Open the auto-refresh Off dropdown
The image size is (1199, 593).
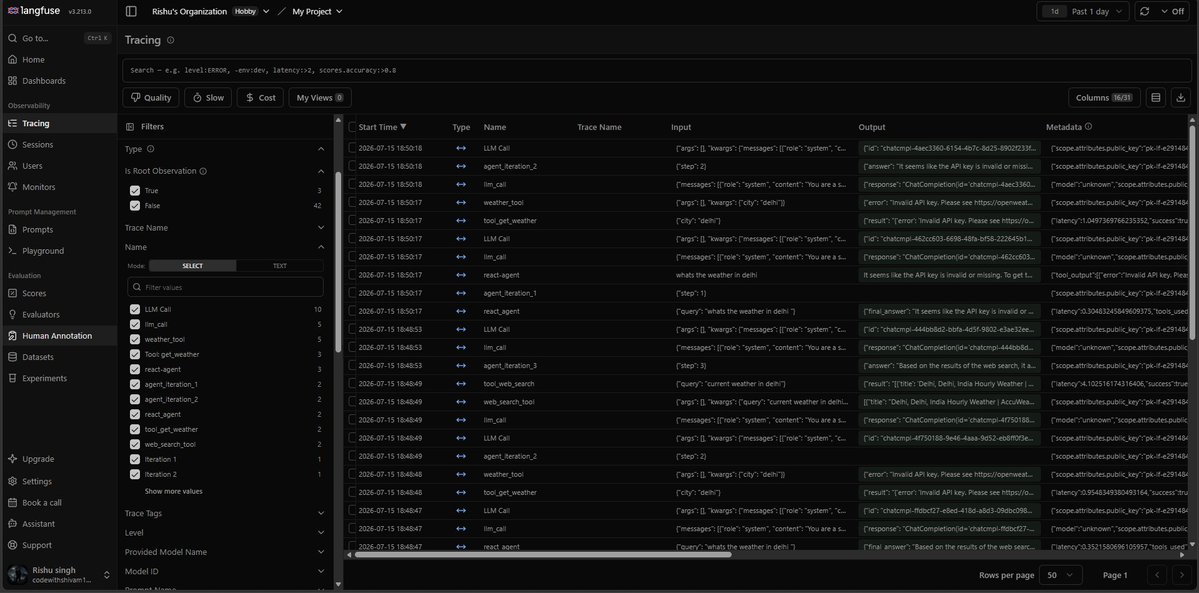pos(1172,11)
